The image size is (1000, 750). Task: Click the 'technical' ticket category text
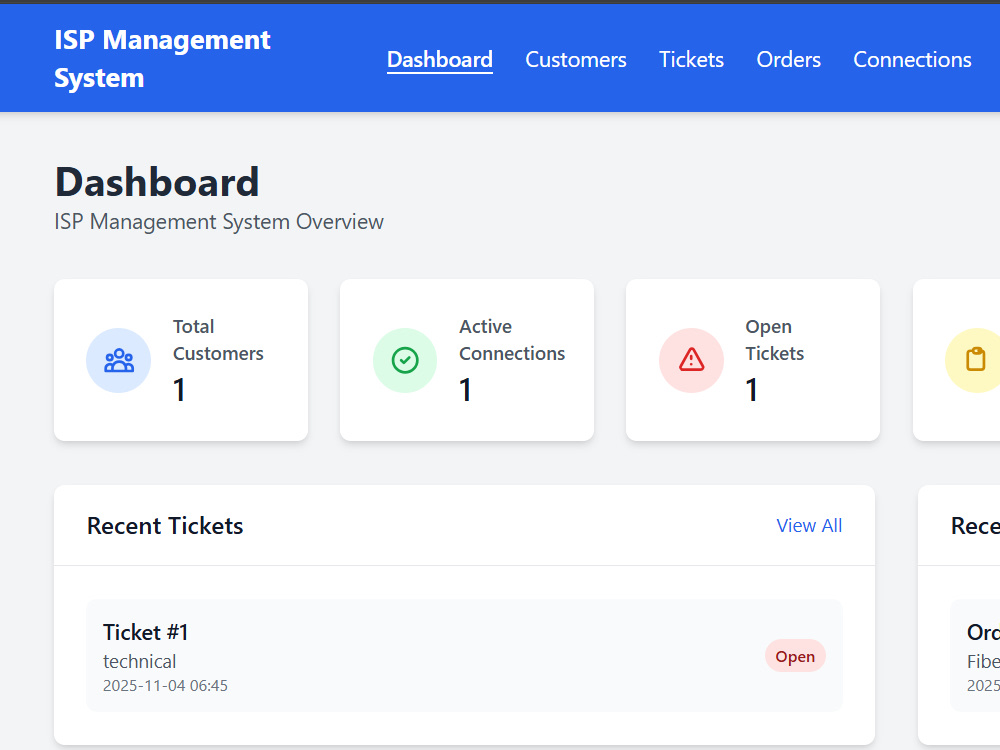139,661
